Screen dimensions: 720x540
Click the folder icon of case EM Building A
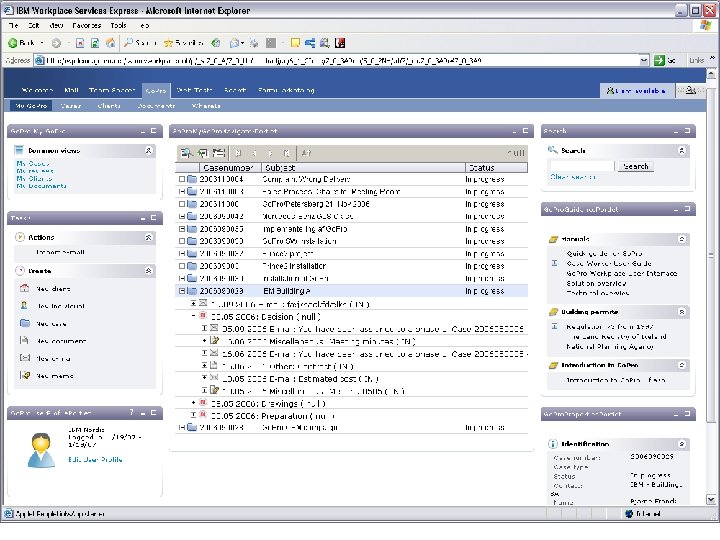pyautogui.click(x=192, y=291)
